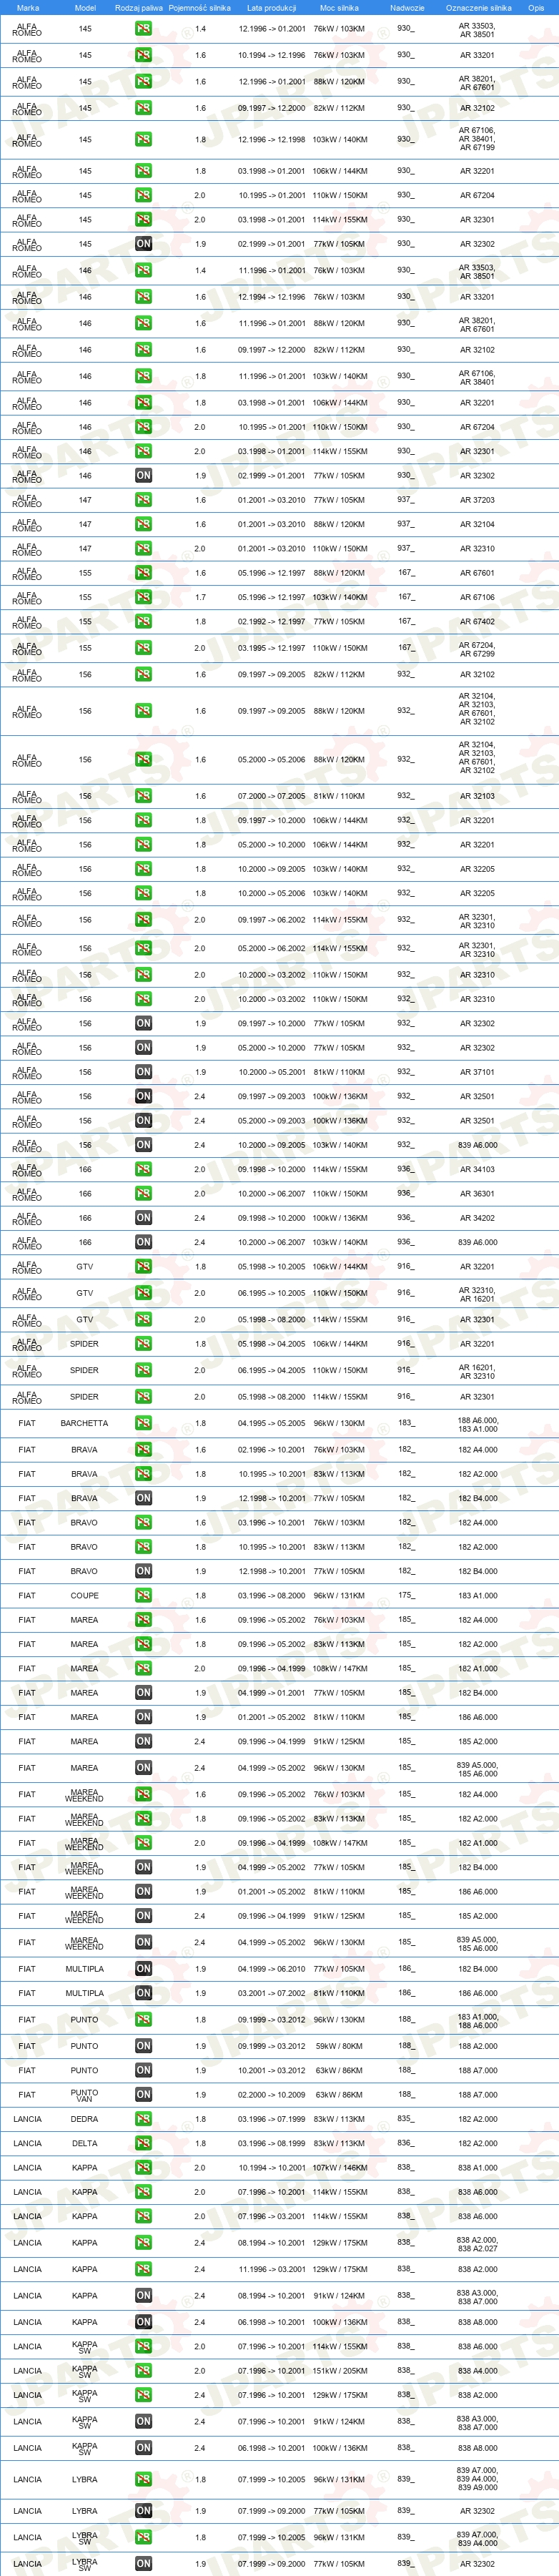Viewport: 559px width, 2576px height.
Task: Click the production years 02.1992 -> 12.1997
Action: [271, 622]
